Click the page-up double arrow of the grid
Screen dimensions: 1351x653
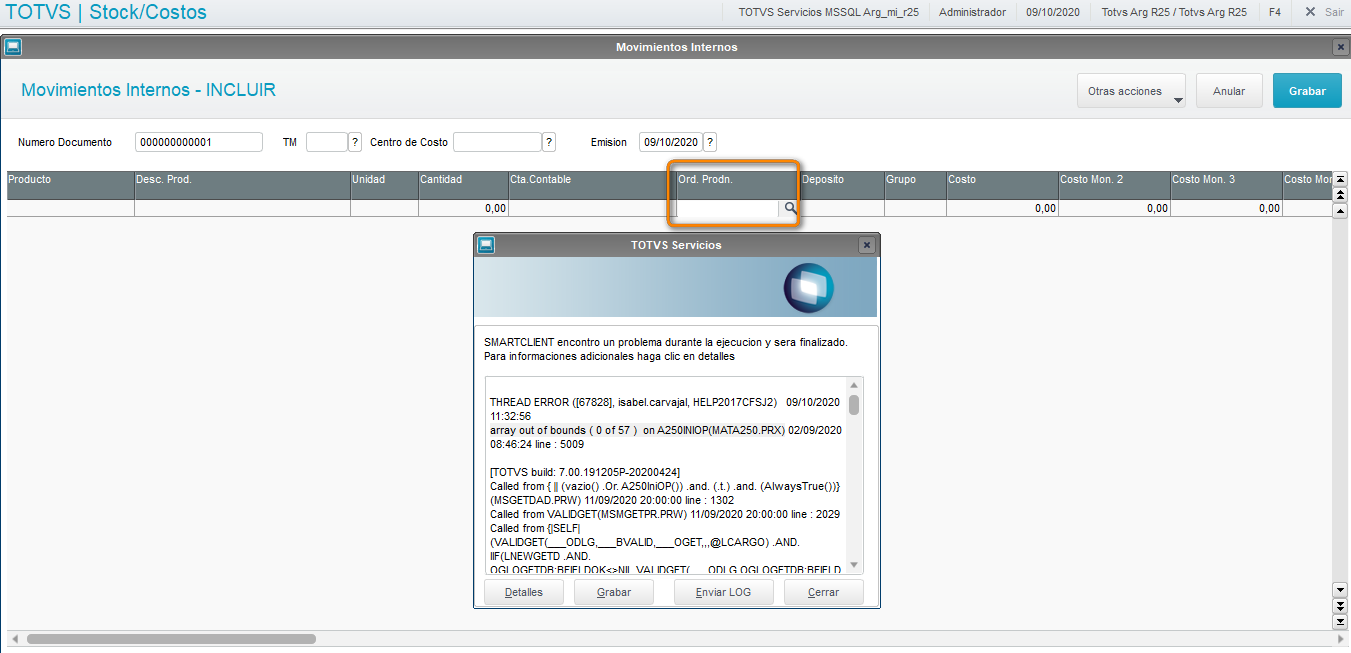click(1341, 194)
